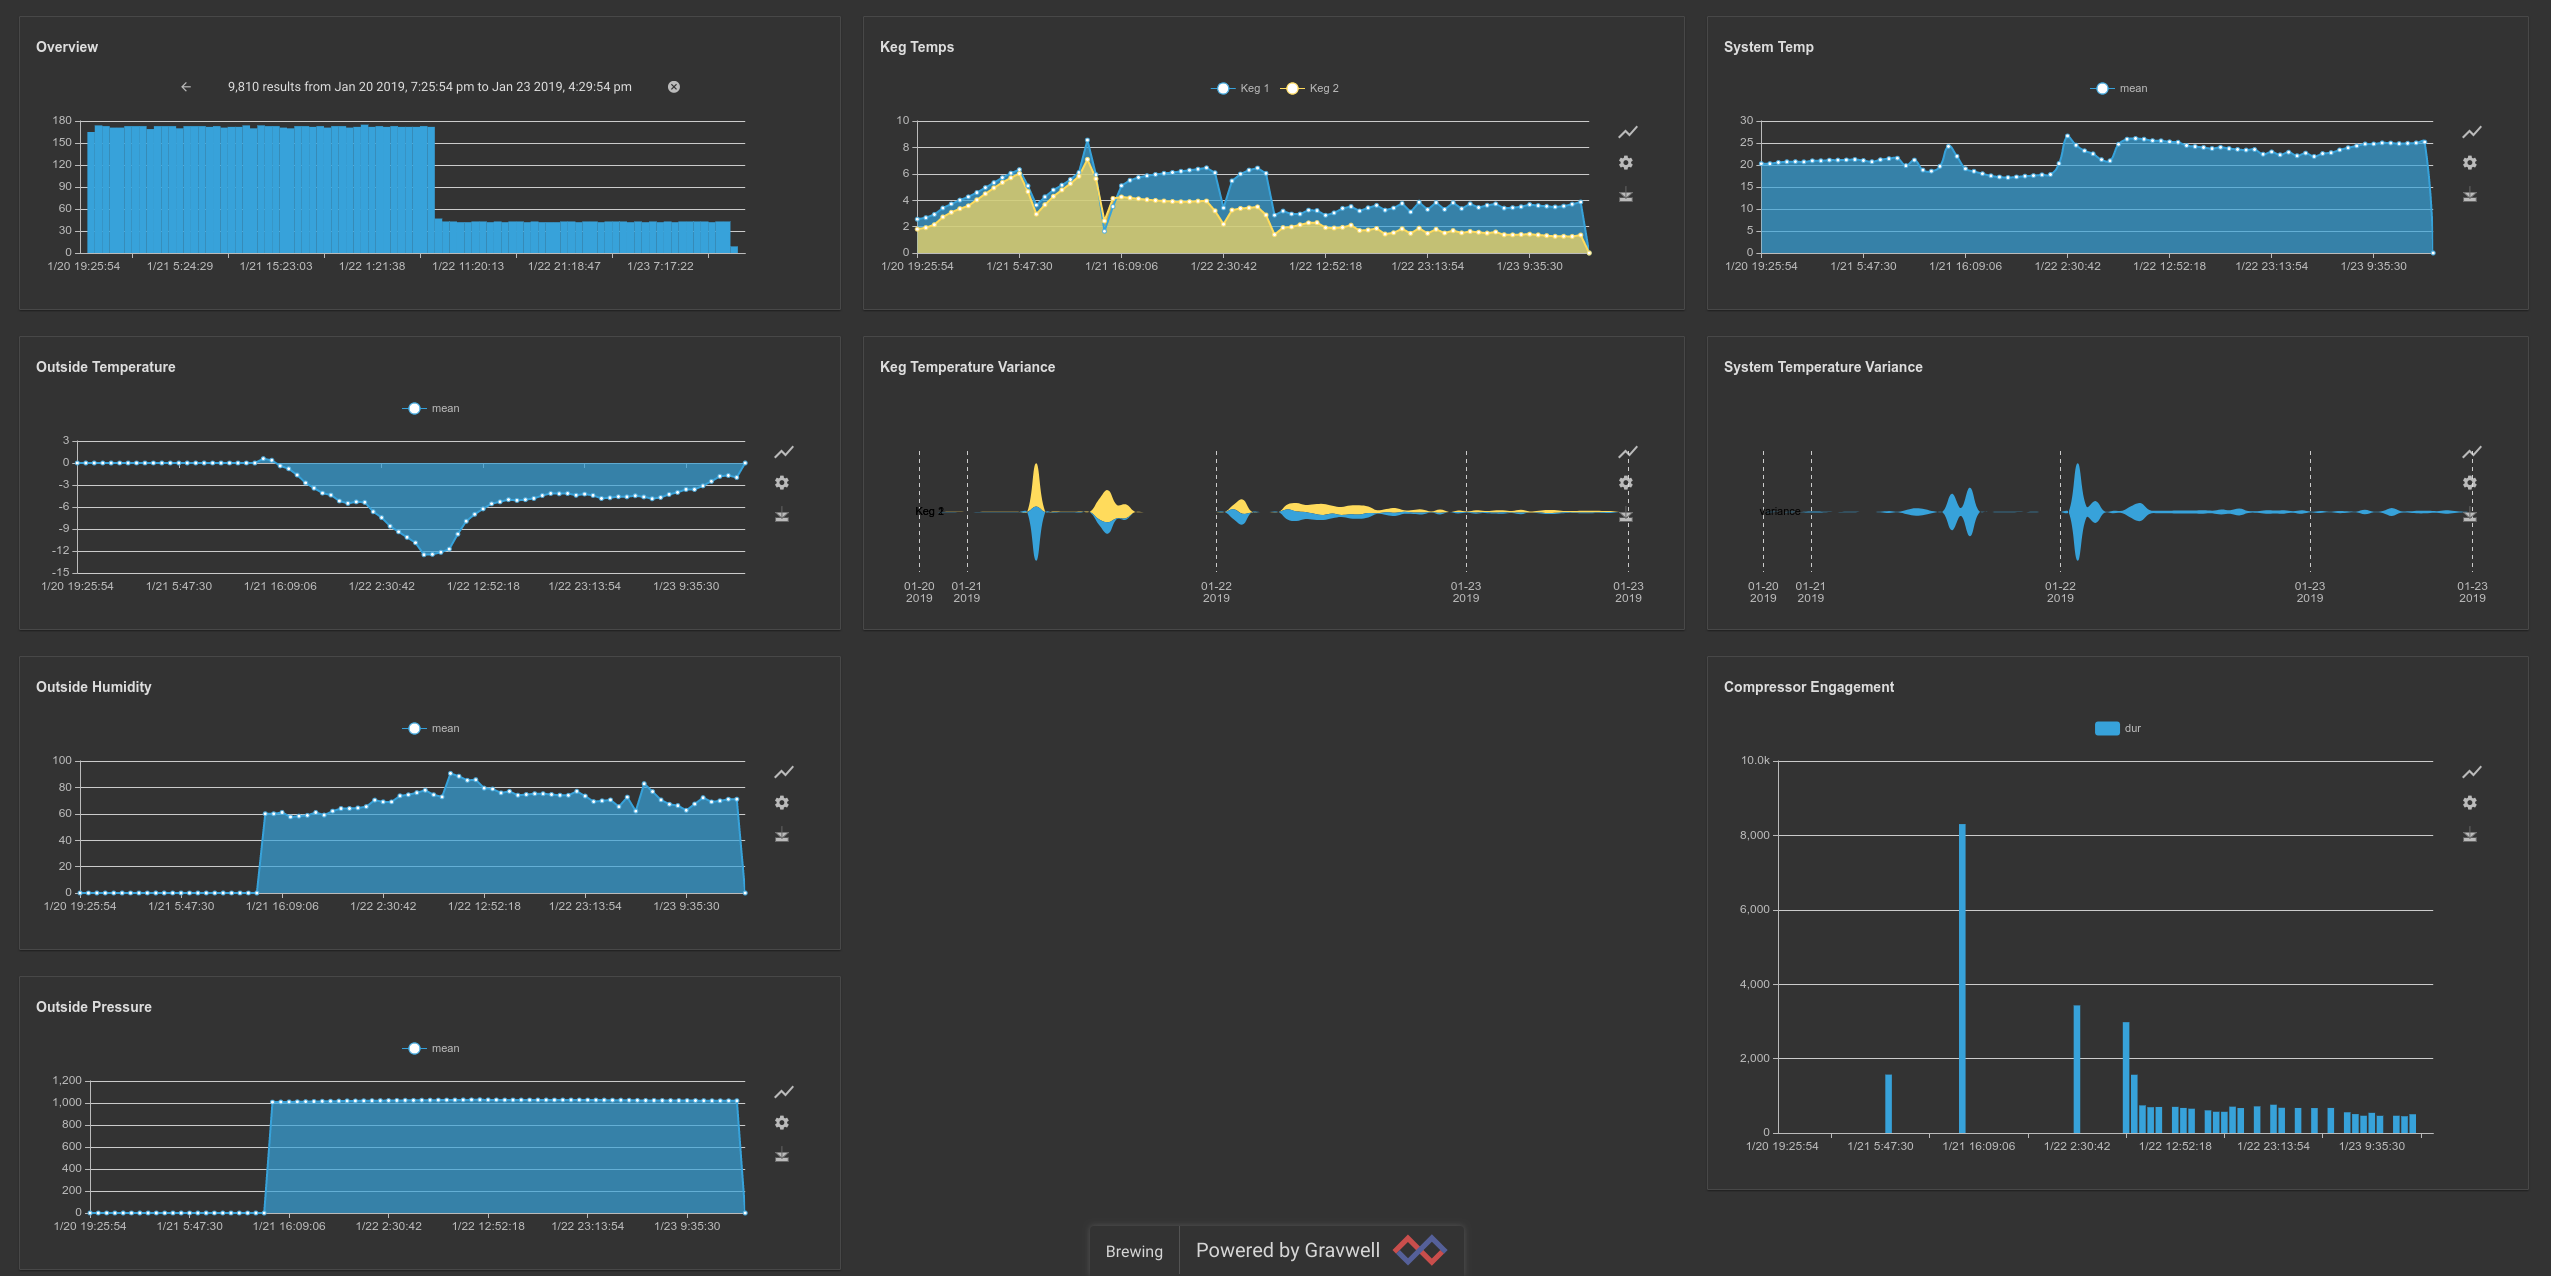2551x1276 pixels.
Task: Download Compressor Engagement chart data
Action: click(2470, 835)
